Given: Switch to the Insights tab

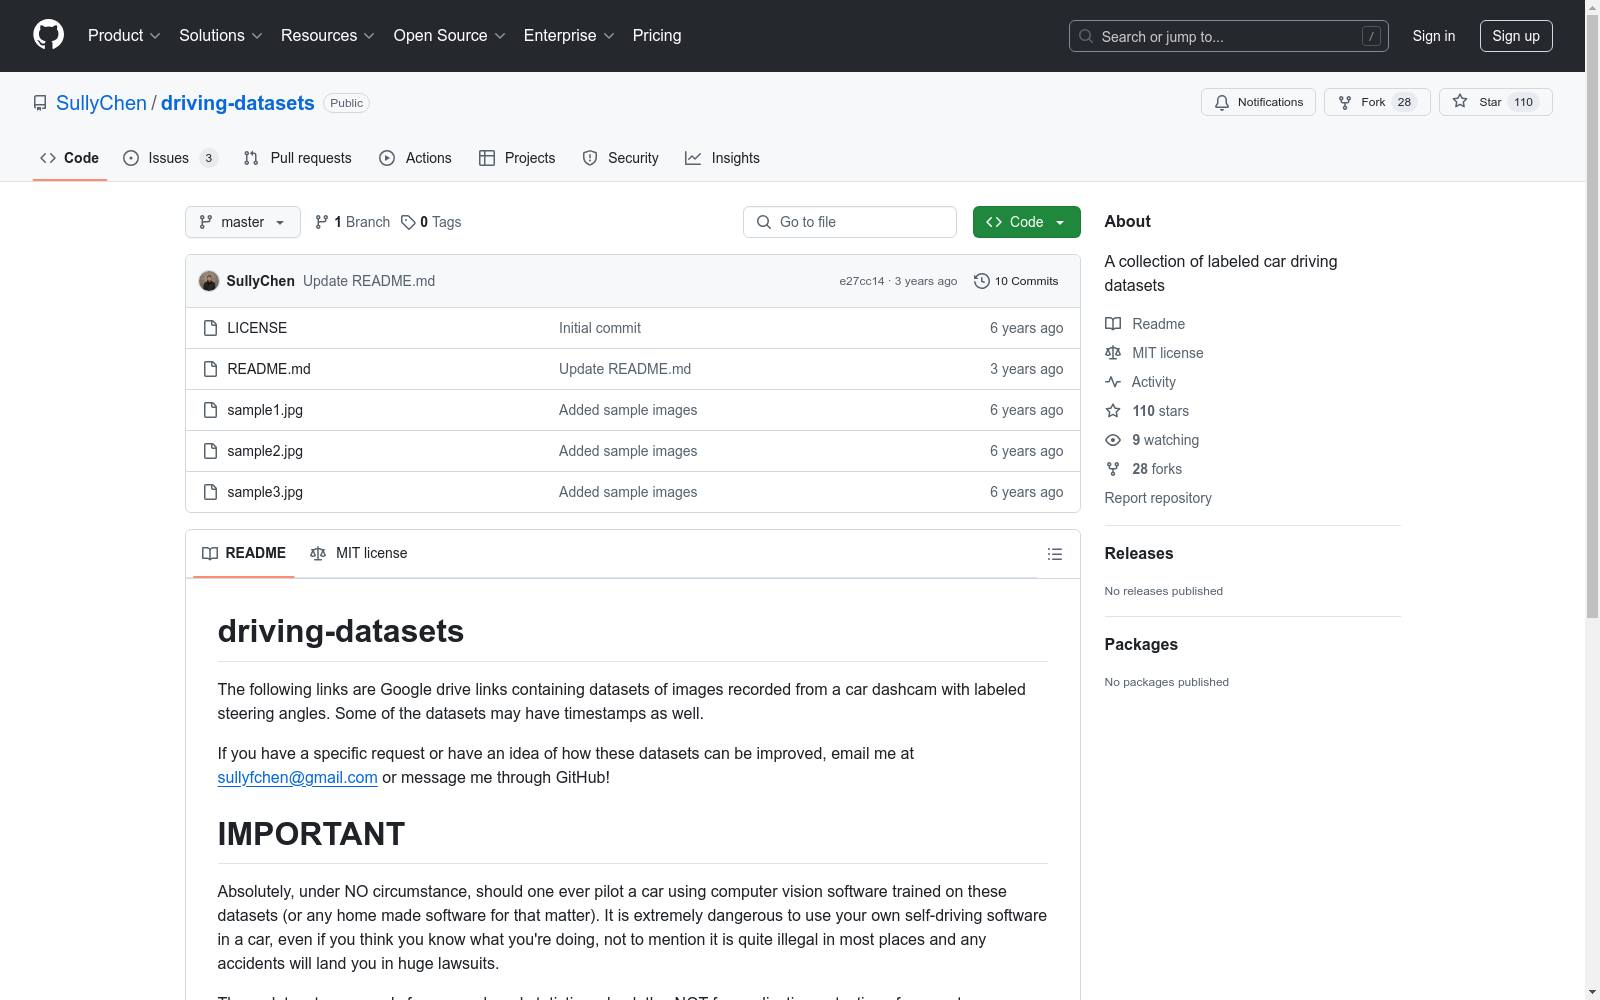Looking at the screenshot, I should pyautogui.click(x=722, y=158).
